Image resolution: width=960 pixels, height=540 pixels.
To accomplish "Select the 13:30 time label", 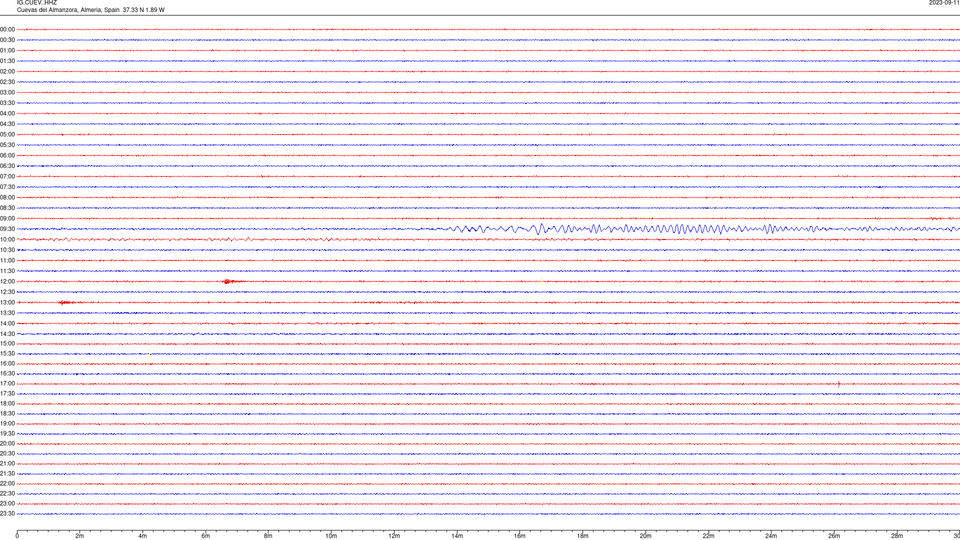I will 7,313.
